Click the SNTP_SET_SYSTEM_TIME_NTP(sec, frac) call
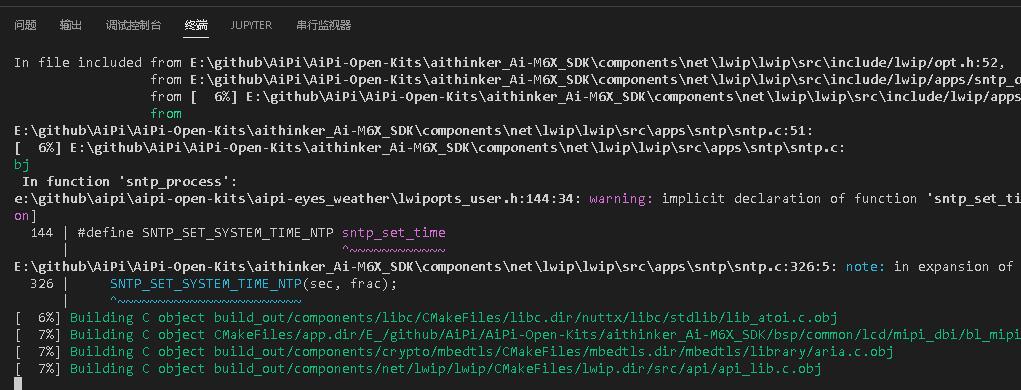 coord(253,284)
